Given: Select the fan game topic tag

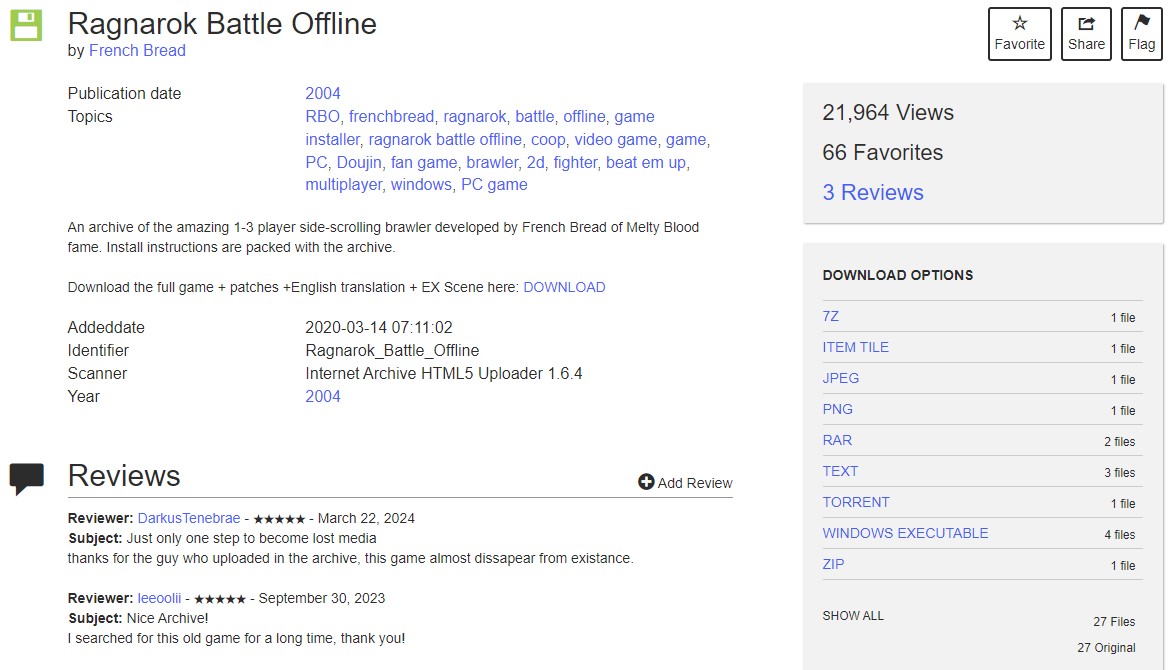Looking at the screenshot, I should (424, 162).
